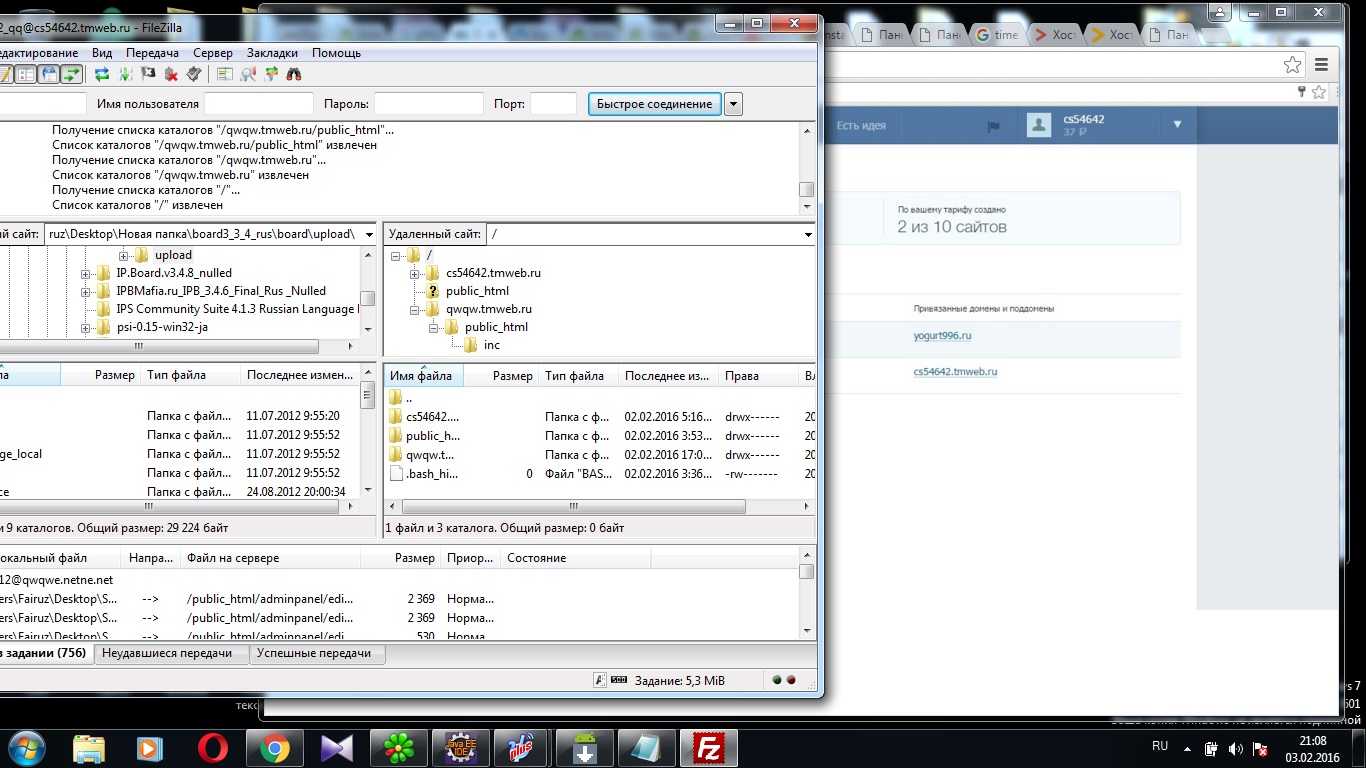Open yogurt996.ru domain link
Image resolution: width=1366 pixels, height=768 pixels.
(942, 336)
